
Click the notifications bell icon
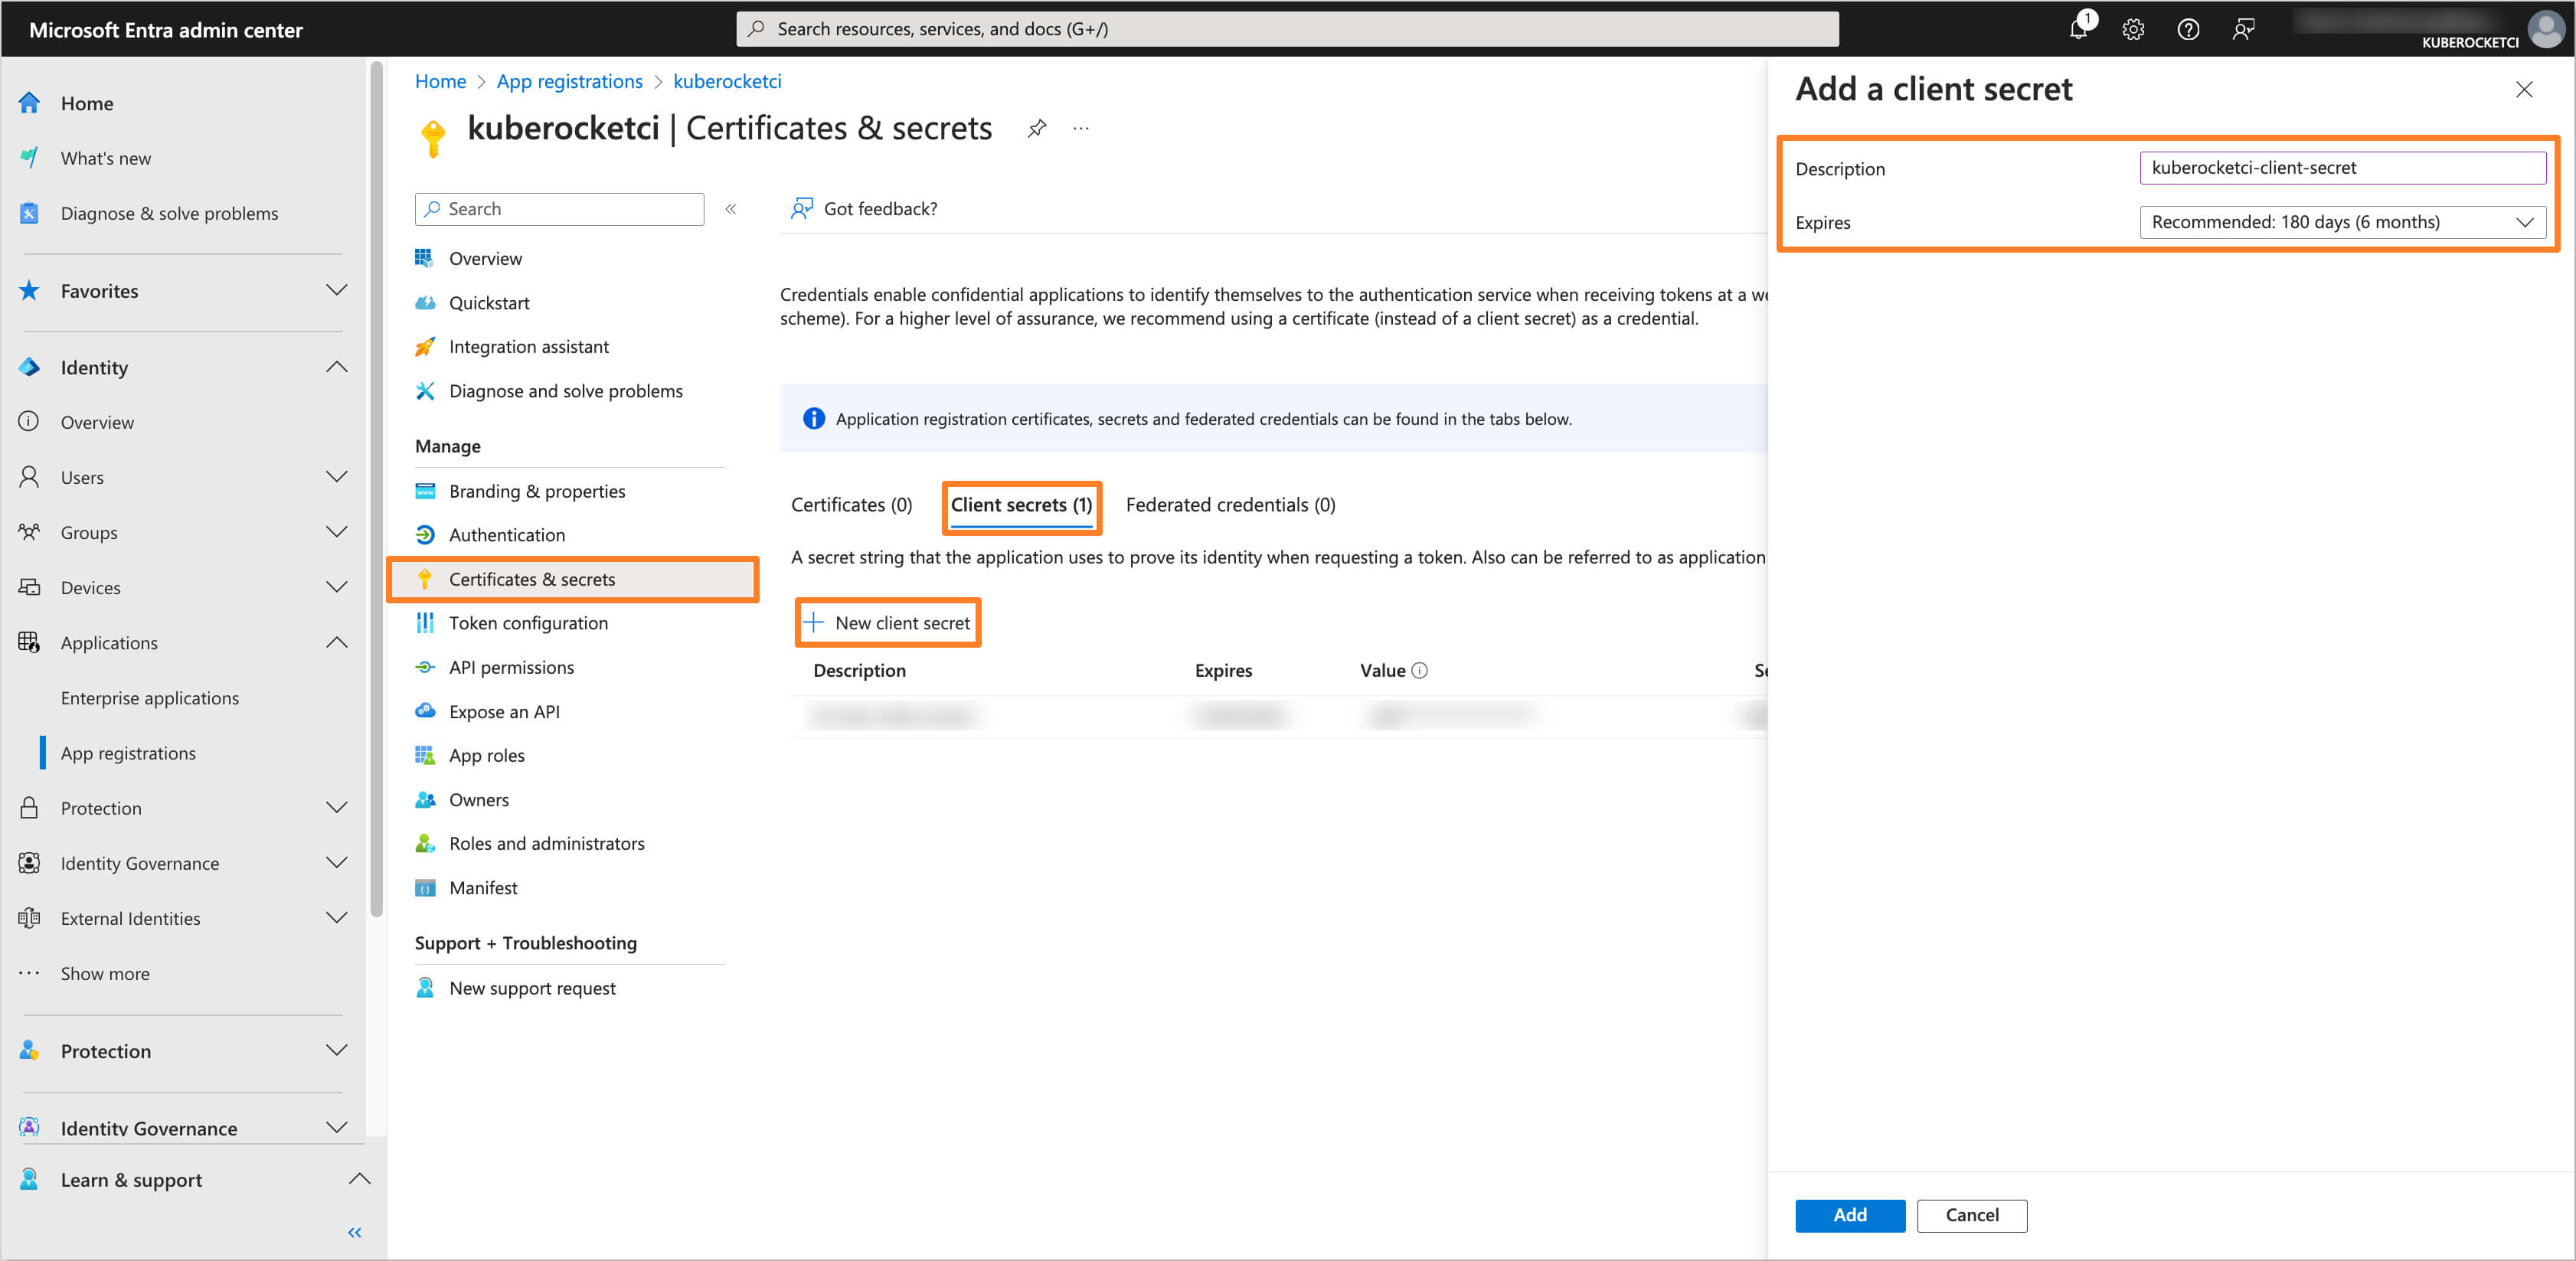pos(2078,29)
